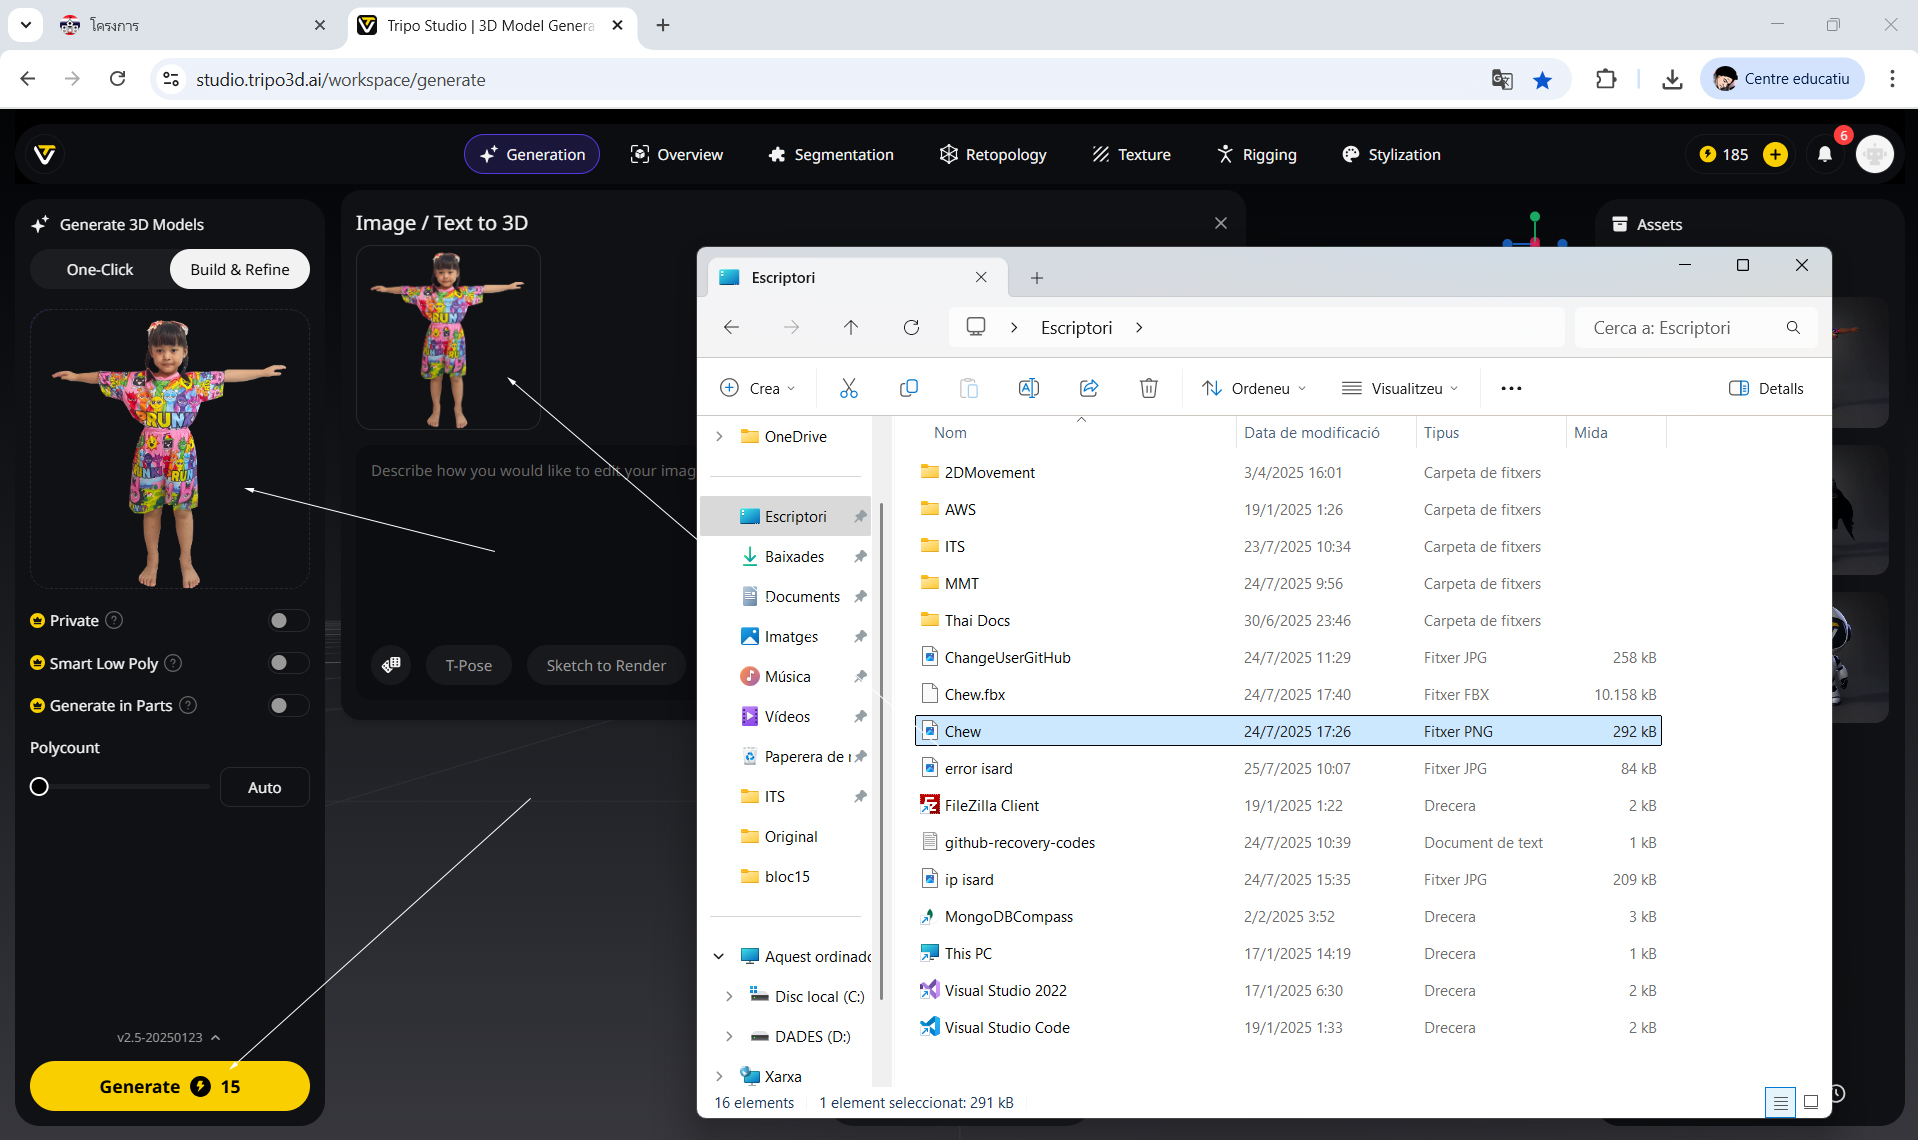Expand the OneDrive tree node
1918x1140 pixels.
pos(719,437)
